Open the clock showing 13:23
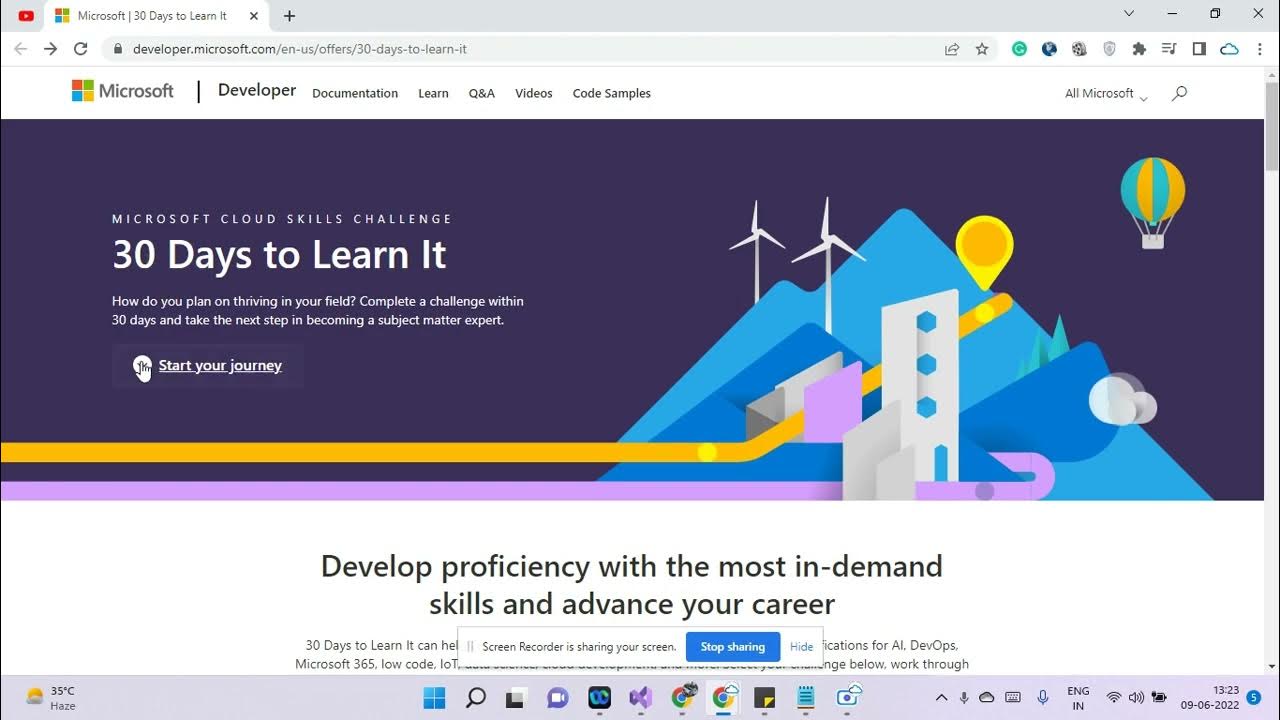This screenshot has height=720, width=1280. (x=1210, y=698)
